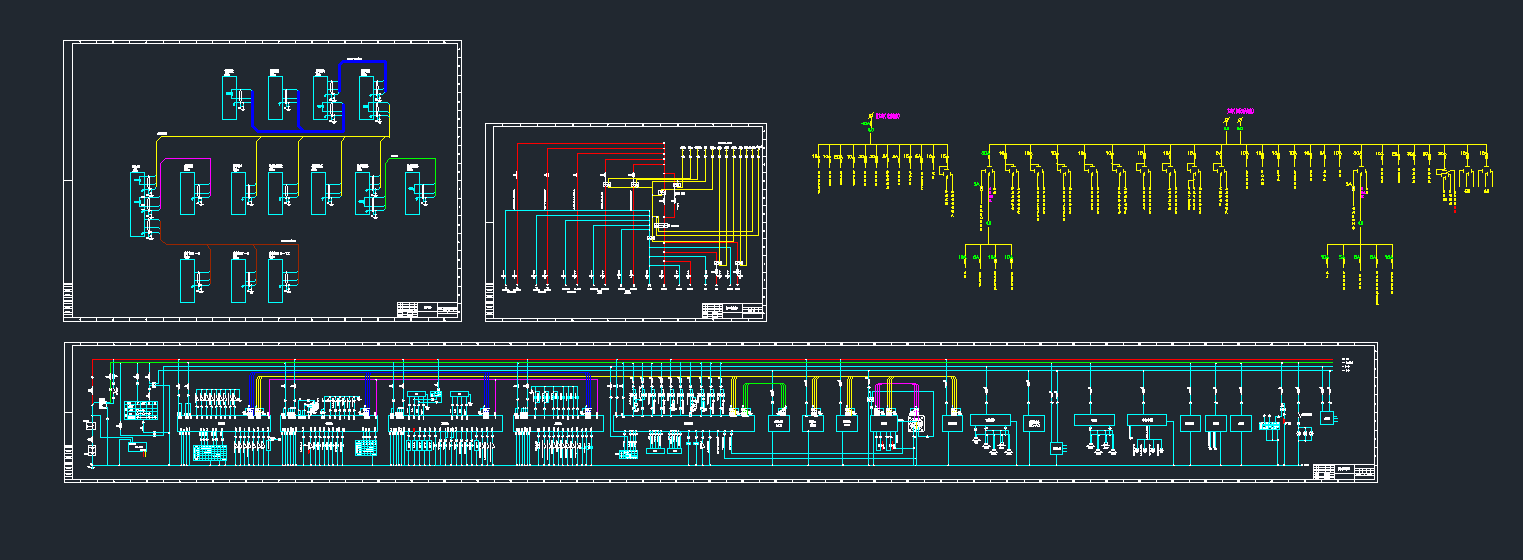Screen dimensions: 1523x560
Task: Click incoming breaker symbol on small busbar
Action: point(867,128)
